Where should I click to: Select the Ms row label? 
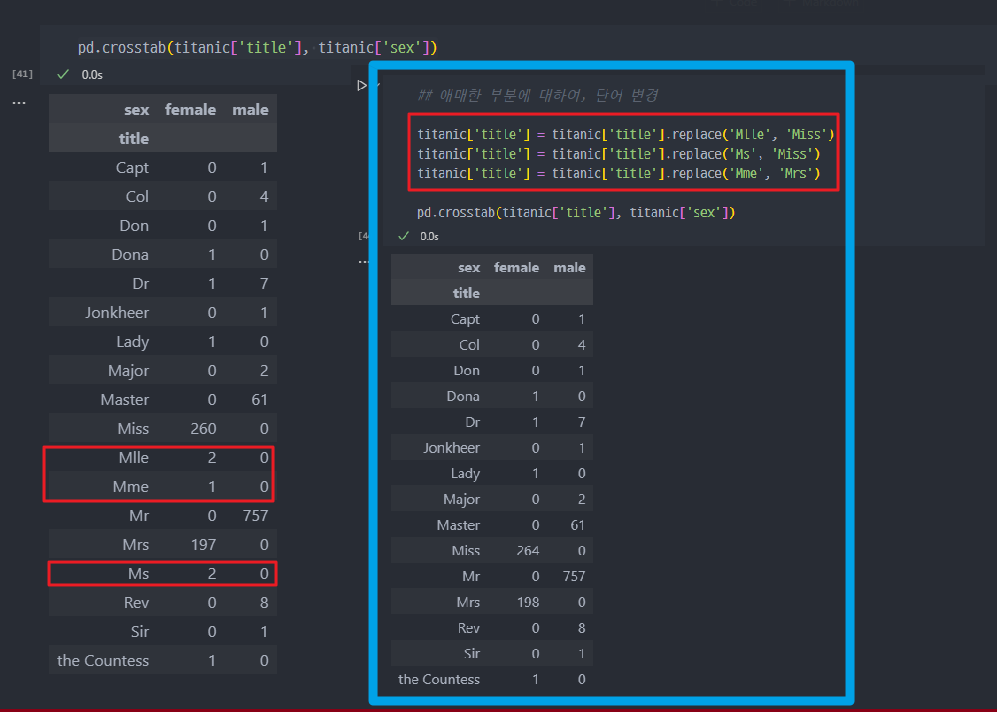tap(139, 574)
